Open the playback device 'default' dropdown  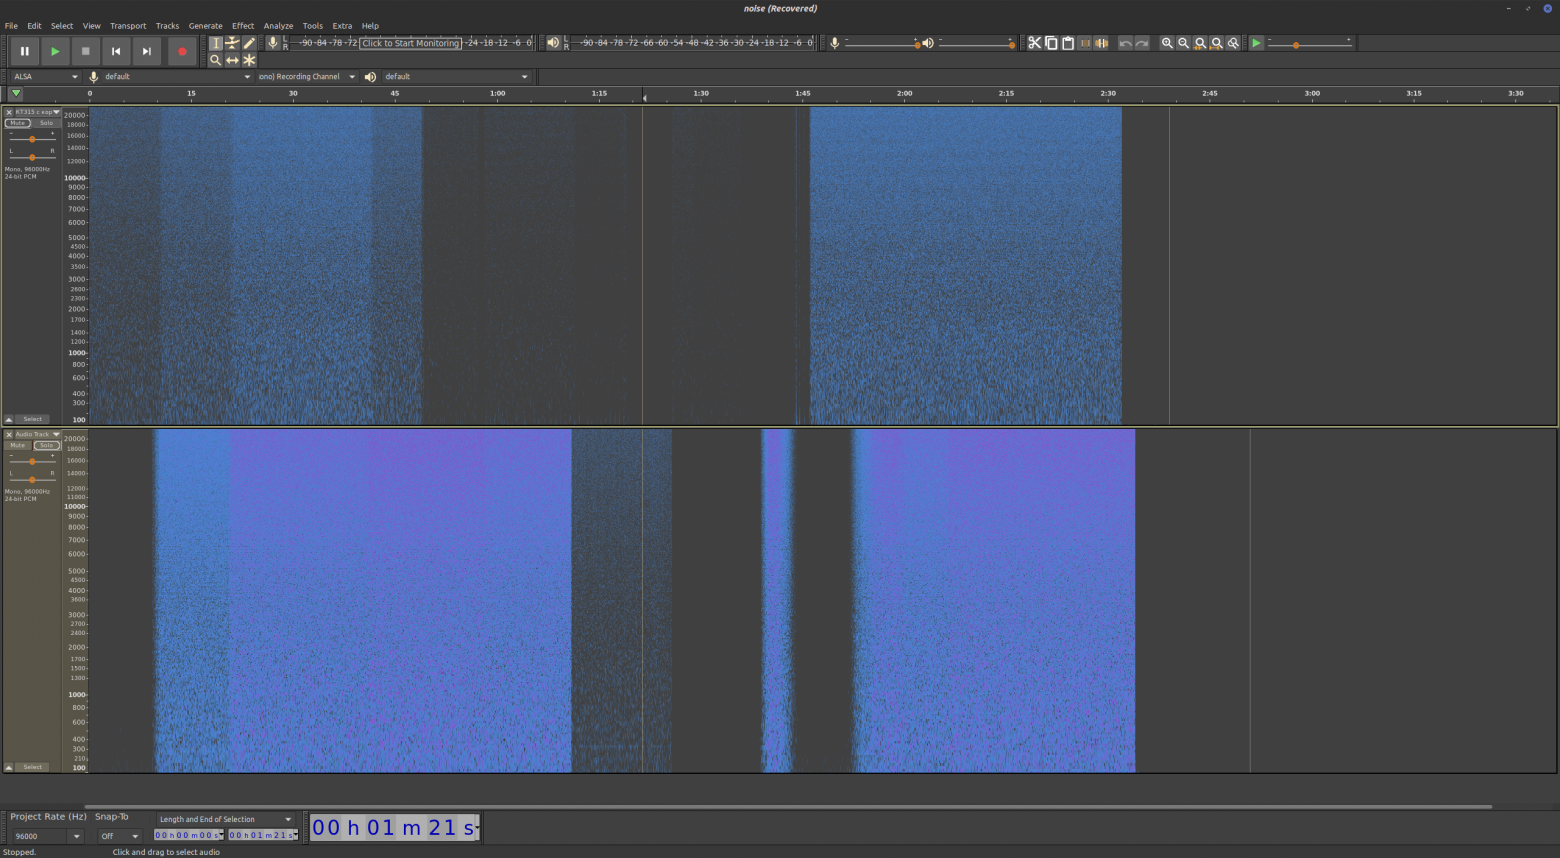[x=456, y=76]
